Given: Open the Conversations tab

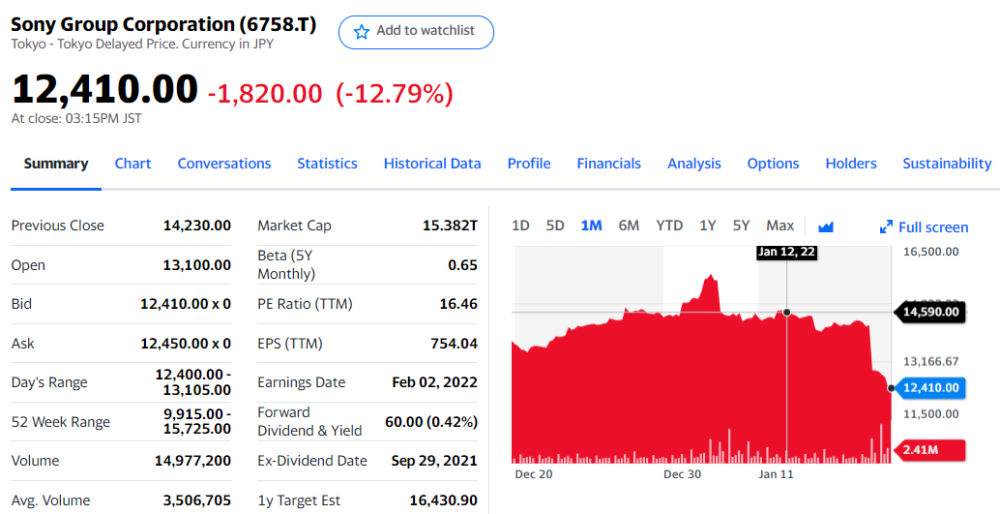Looking at the screenshot, I should coord(224,164).
